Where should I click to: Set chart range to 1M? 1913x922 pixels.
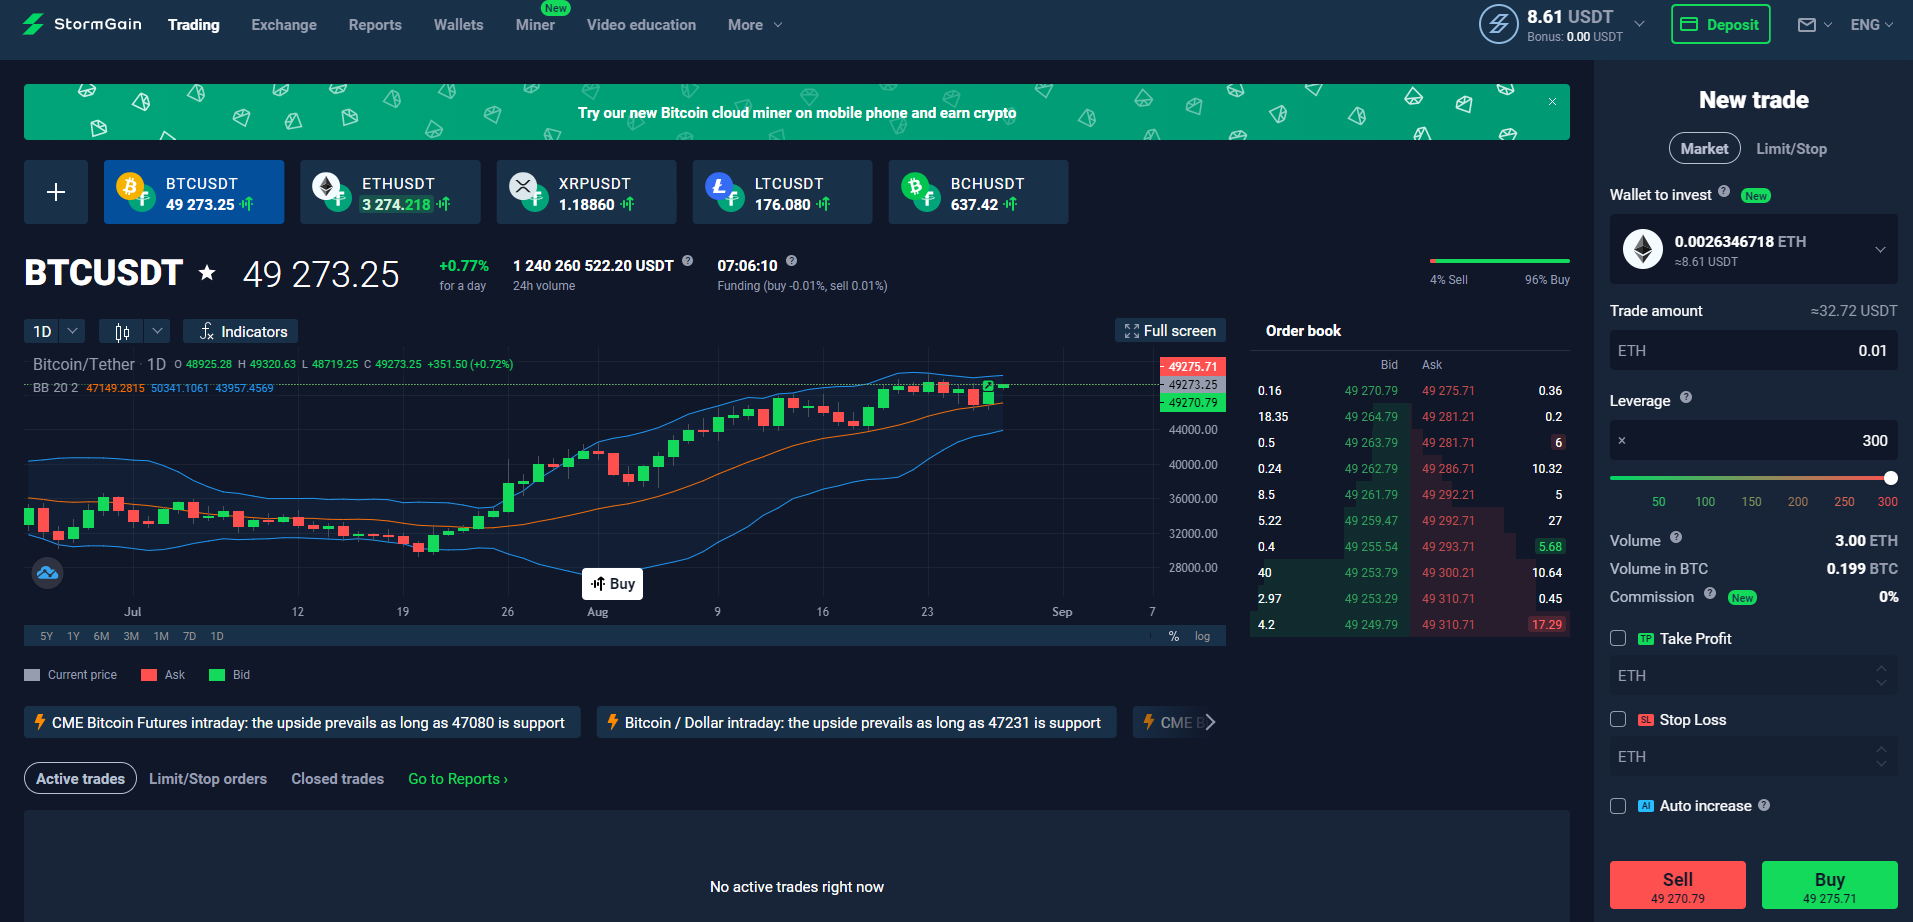pyautogui.click(x=161, y=636)
